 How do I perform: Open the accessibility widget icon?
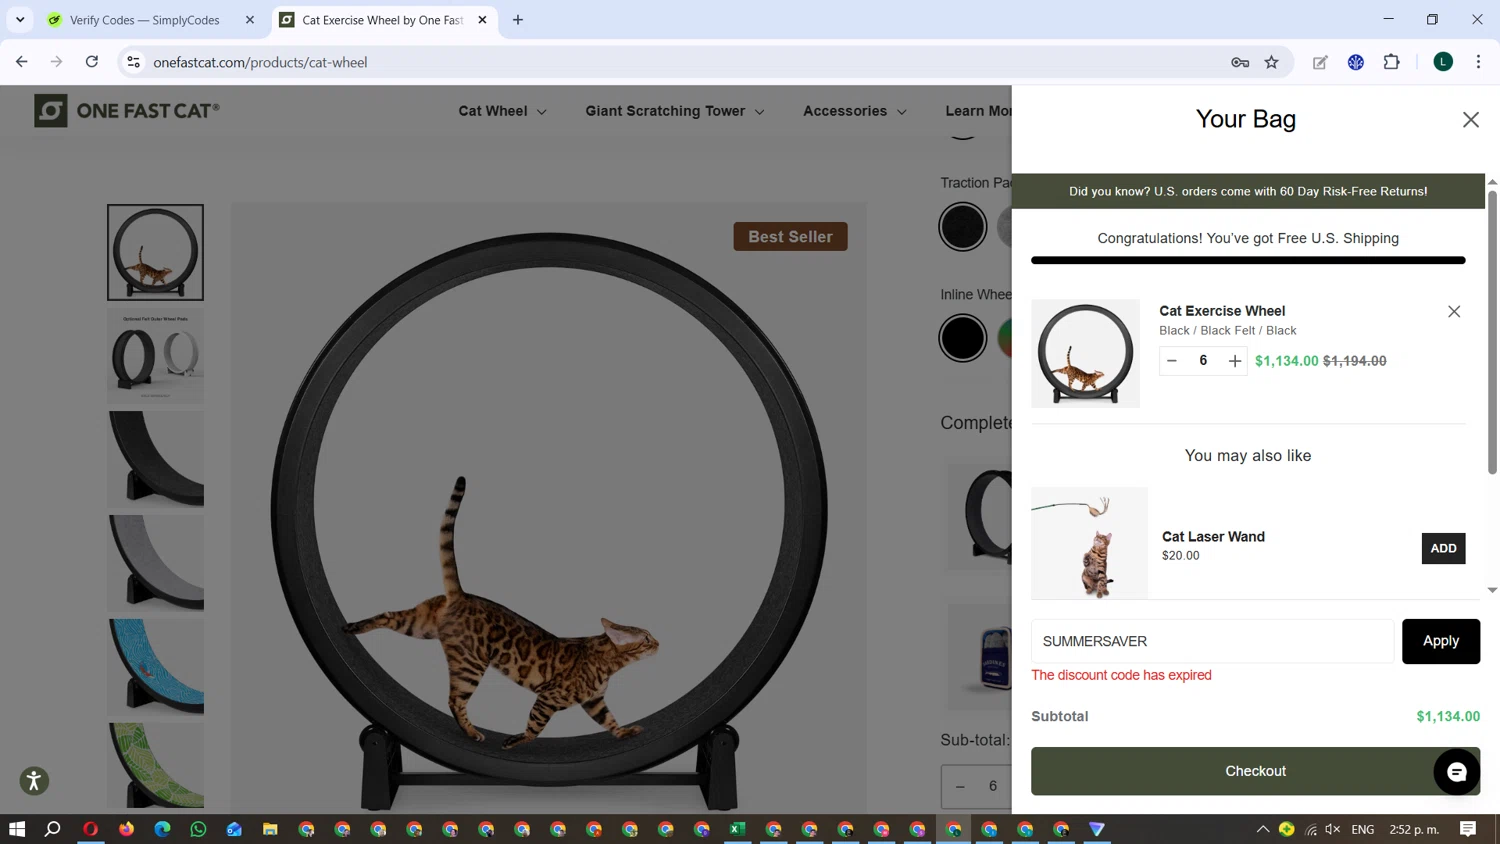pyautogui.click(x=34, y=781)
